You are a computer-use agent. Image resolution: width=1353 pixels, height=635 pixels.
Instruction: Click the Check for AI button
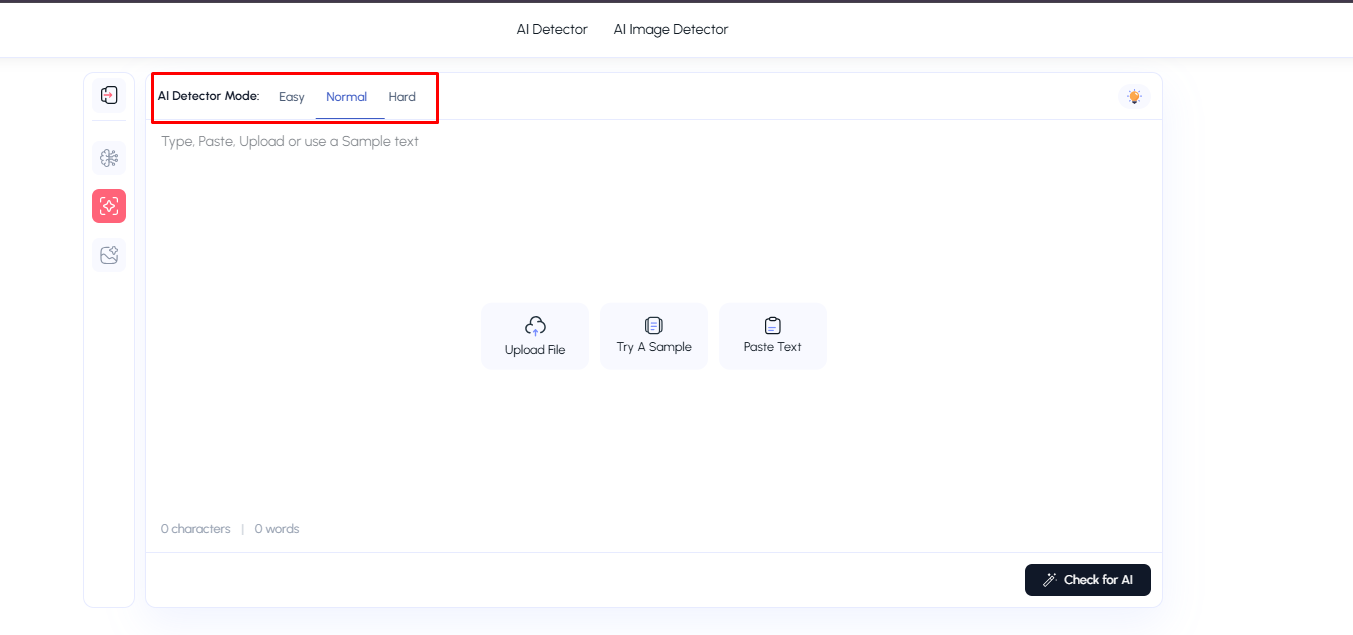(x=1088, y=580)
